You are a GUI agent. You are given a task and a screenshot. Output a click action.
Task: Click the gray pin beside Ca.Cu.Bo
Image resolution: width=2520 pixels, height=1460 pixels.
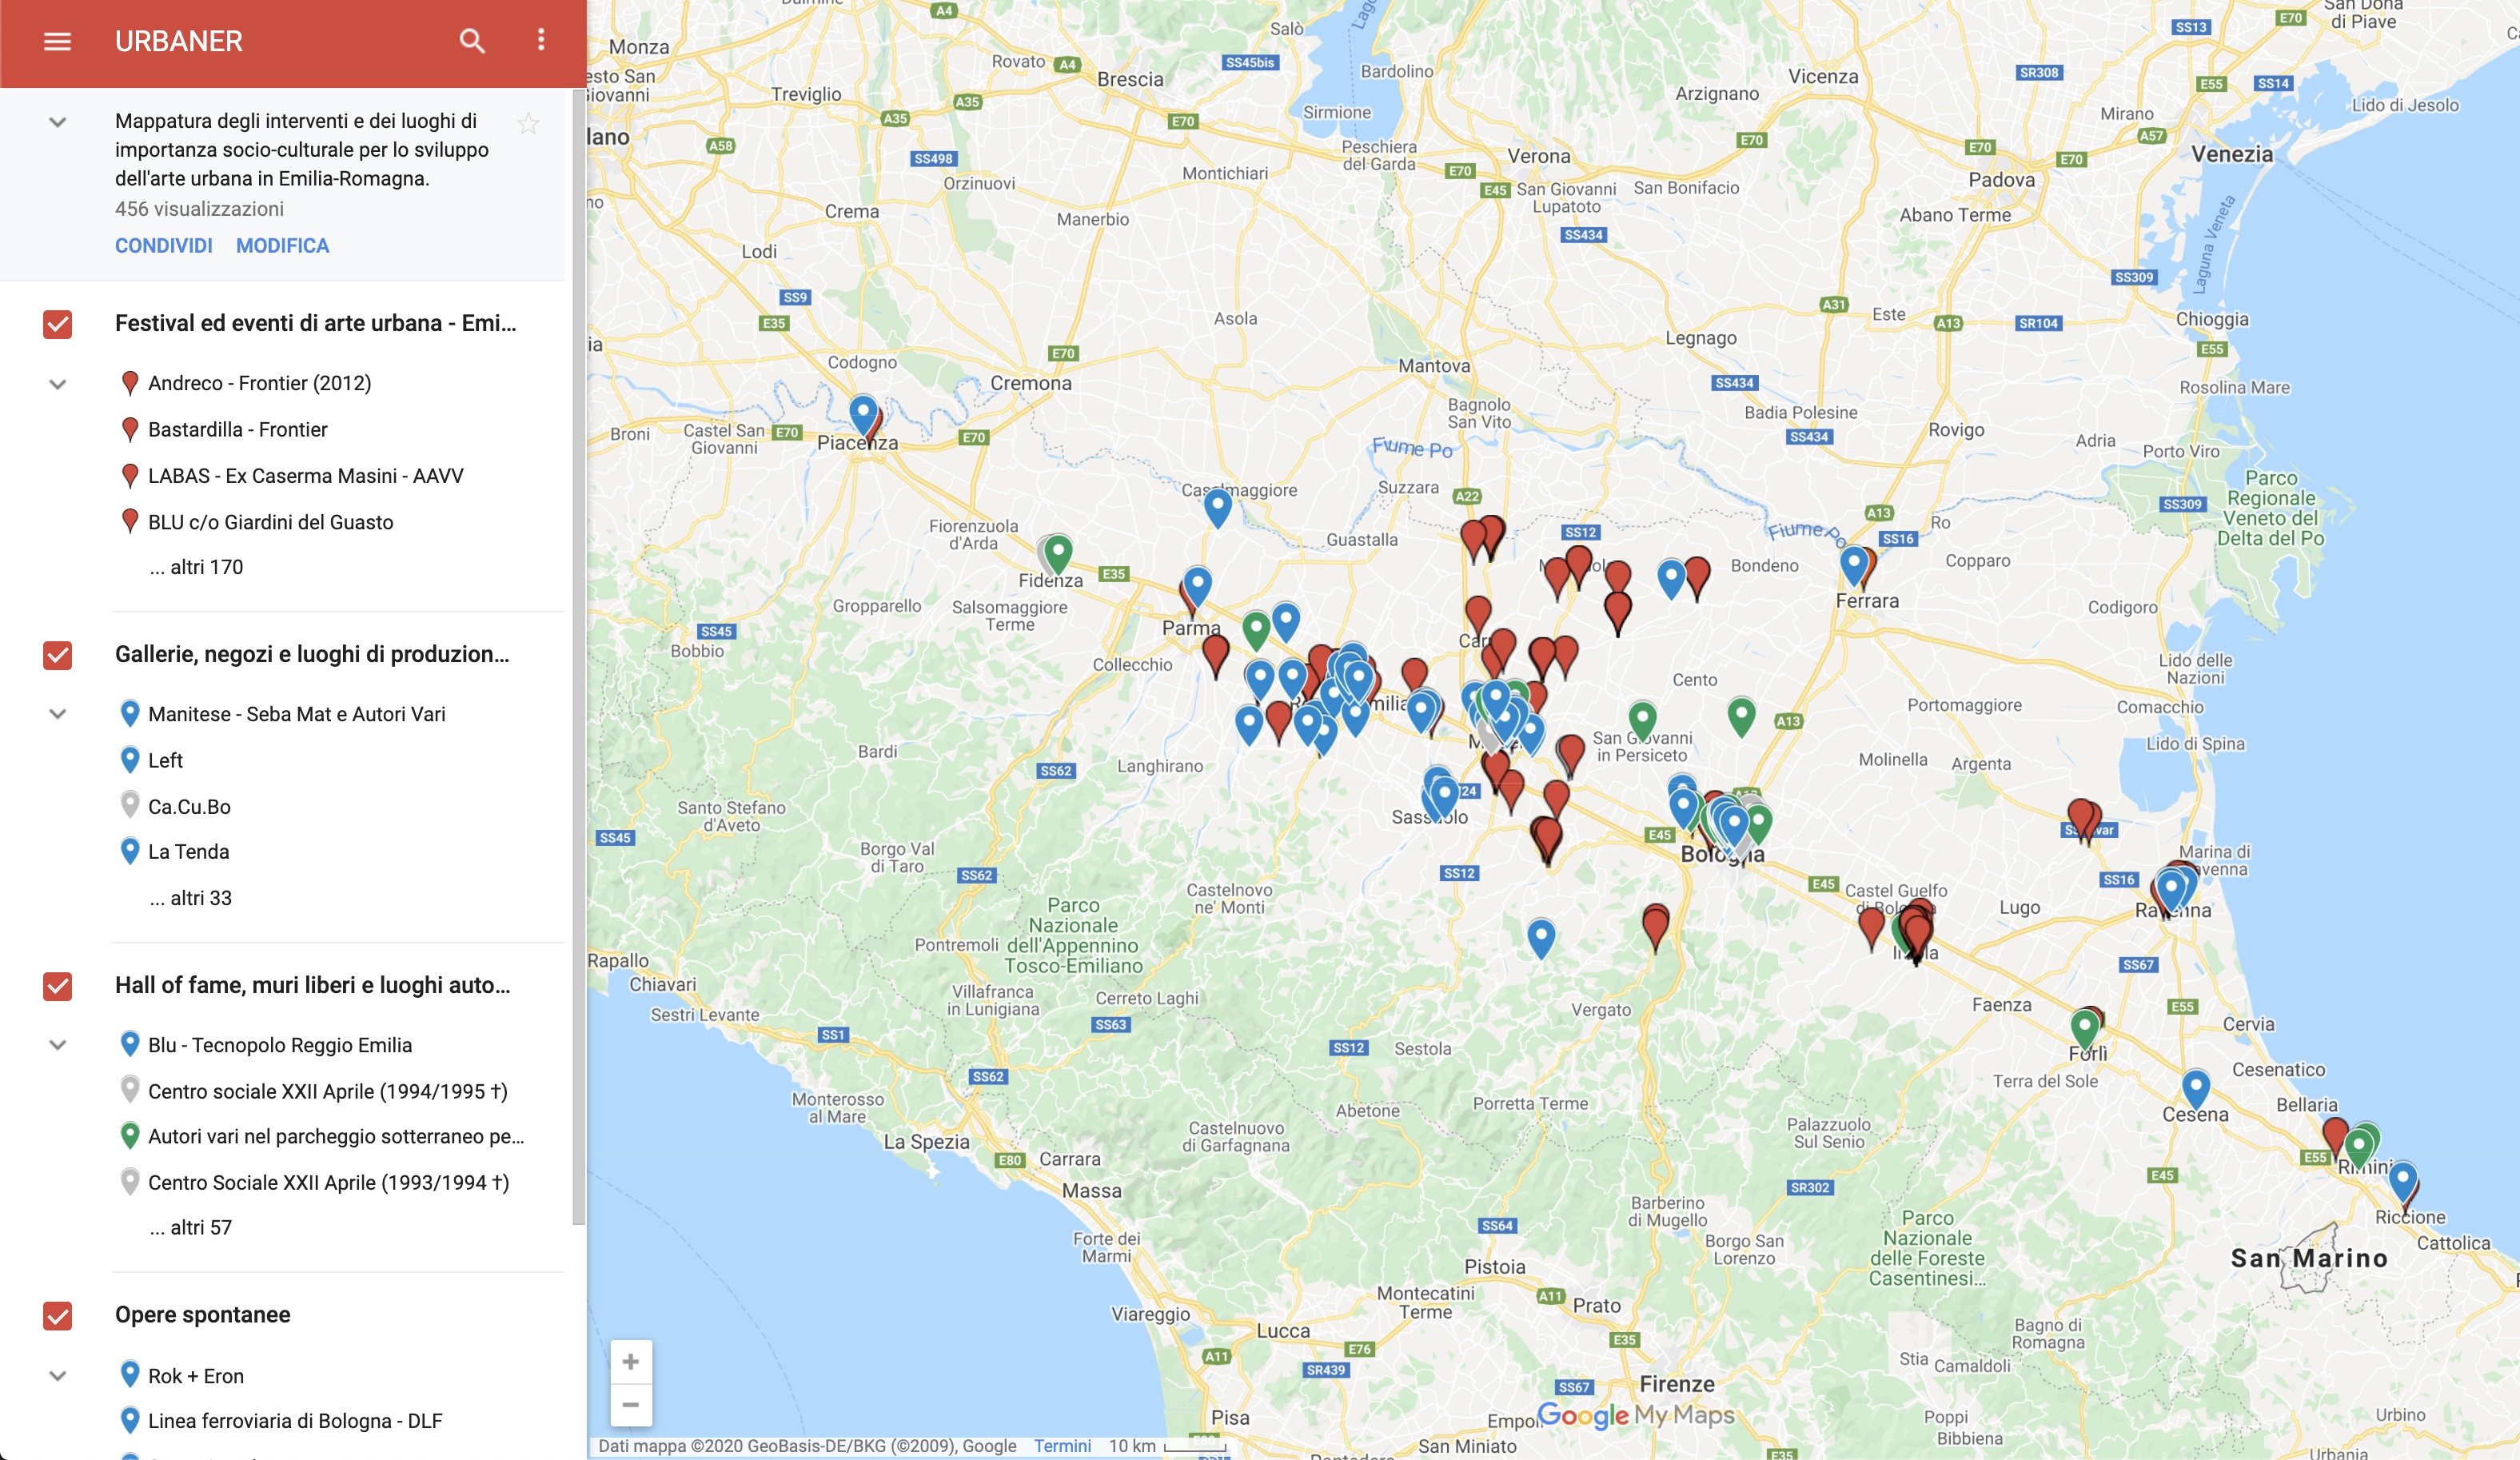tap(129, 806)
